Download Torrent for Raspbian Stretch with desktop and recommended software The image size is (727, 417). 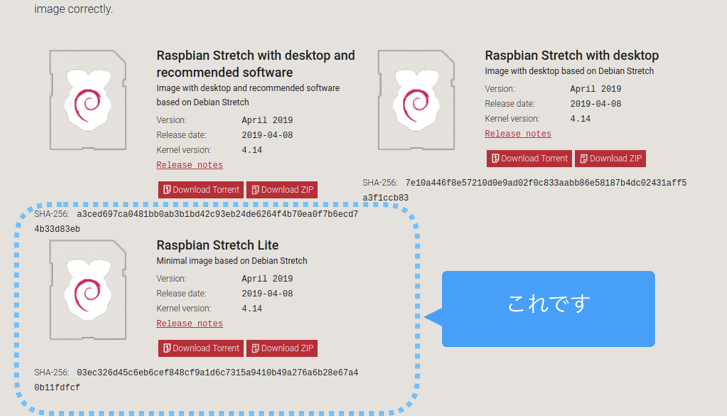(201, 190)
